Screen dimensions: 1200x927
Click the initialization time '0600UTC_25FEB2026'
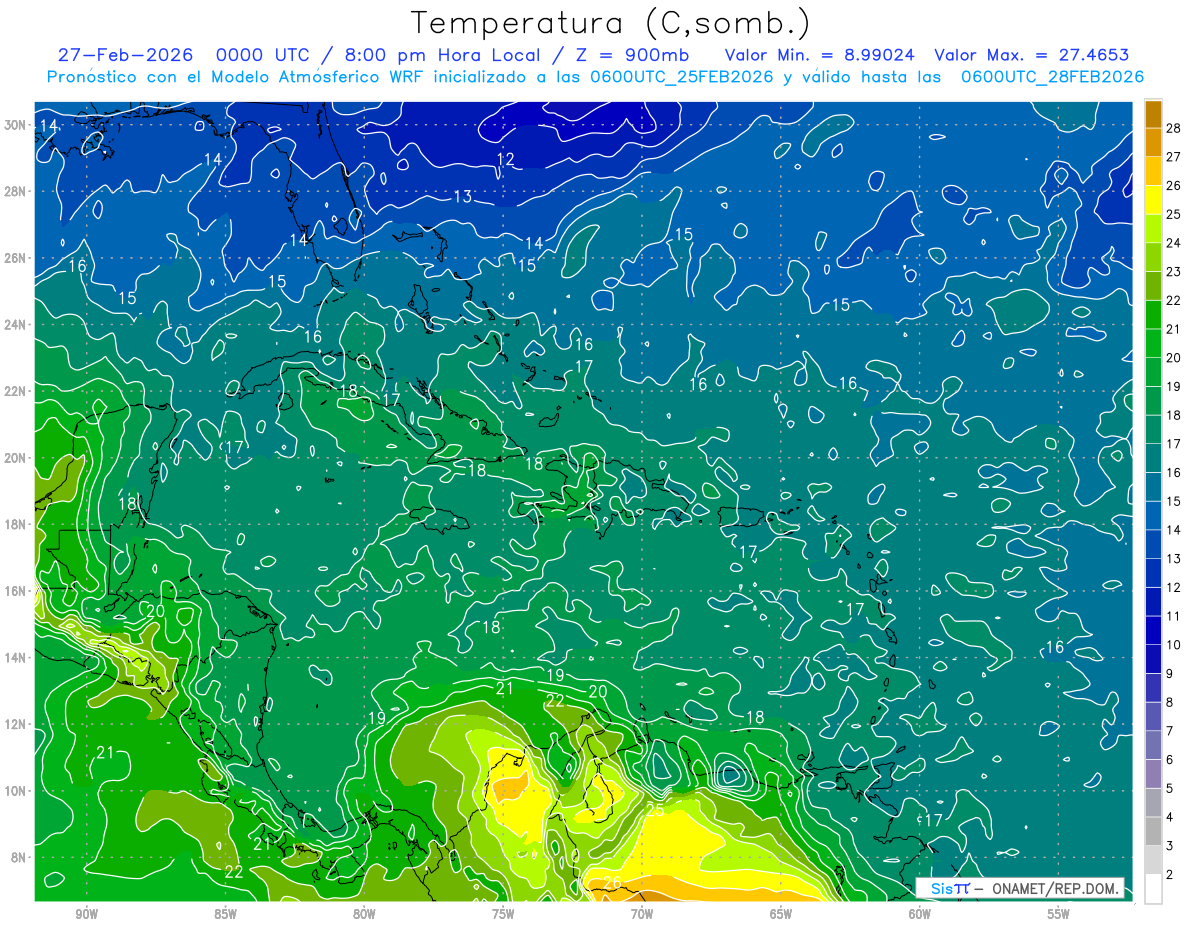682,77
